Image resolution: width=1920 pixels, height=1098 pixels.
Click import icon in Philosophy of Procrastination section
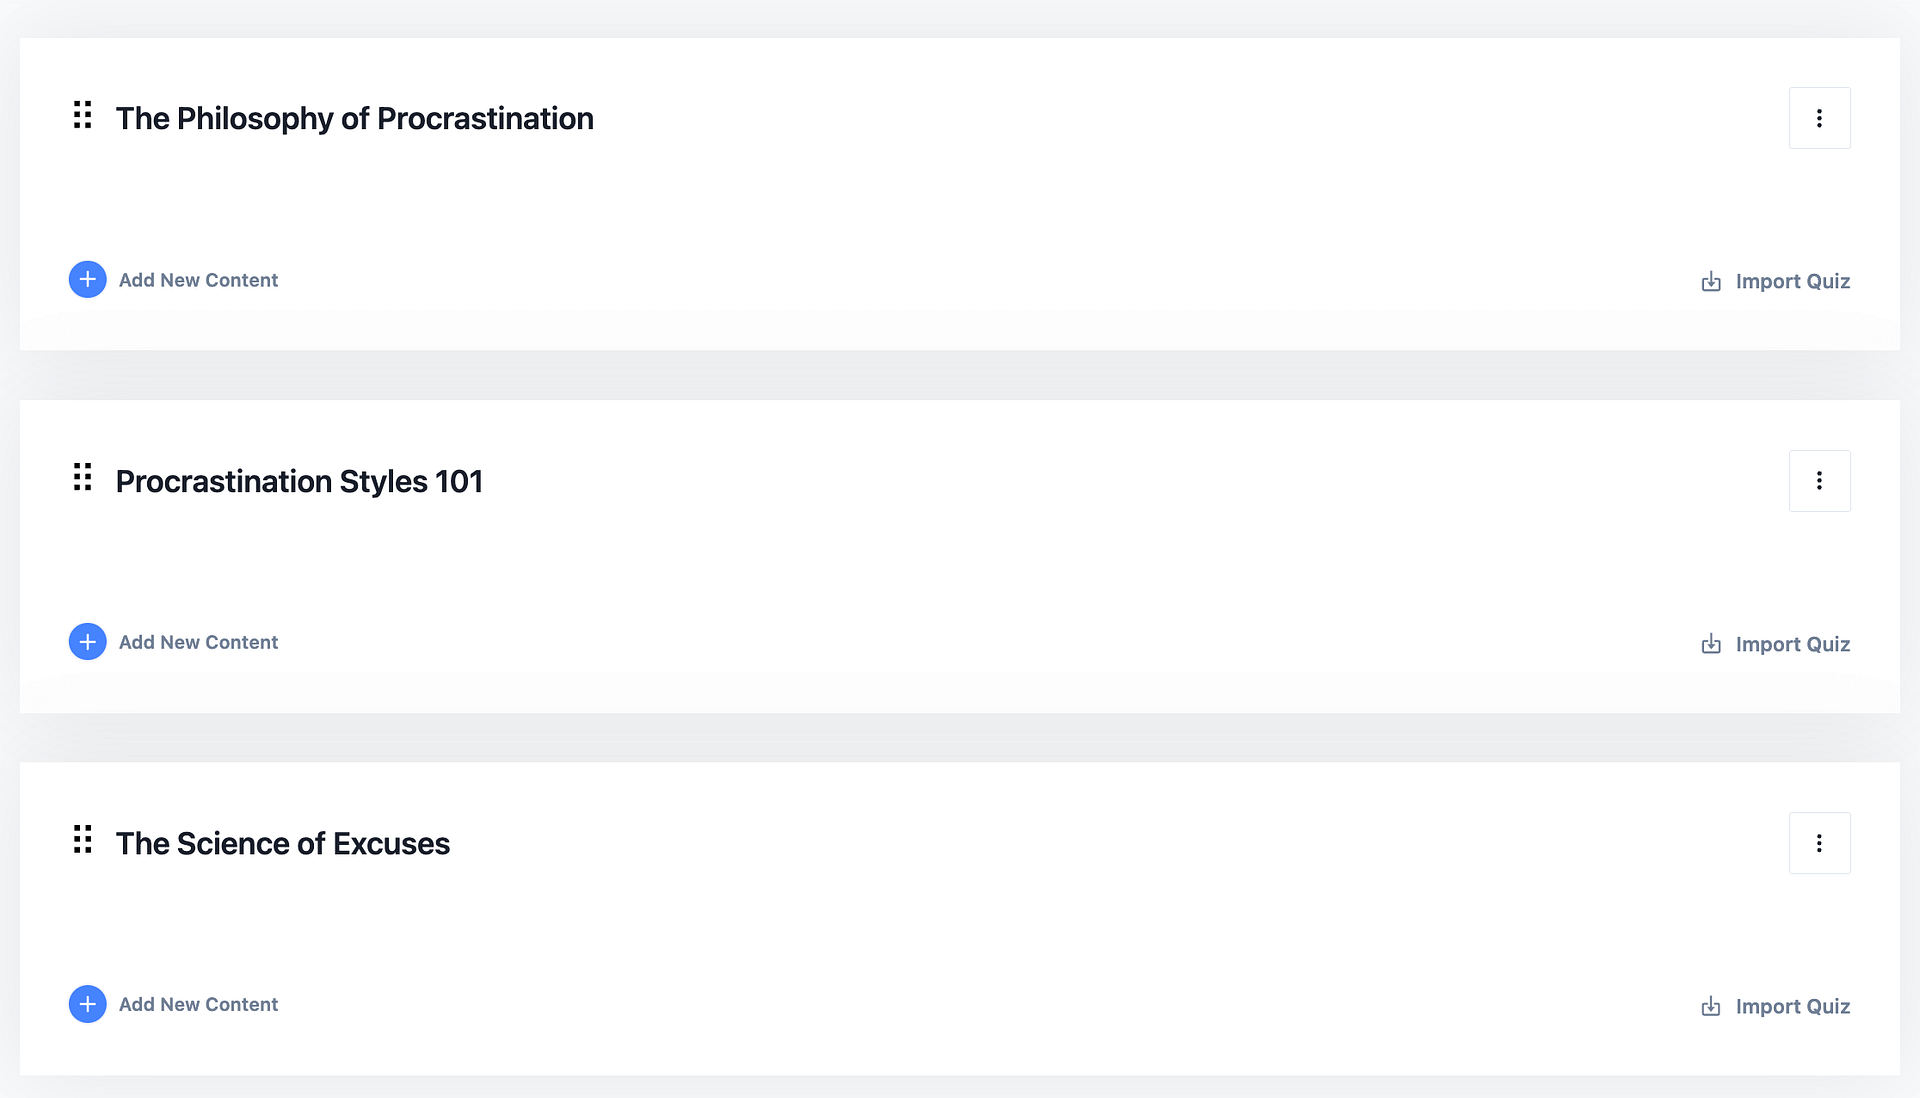(x=1711, y=282)
